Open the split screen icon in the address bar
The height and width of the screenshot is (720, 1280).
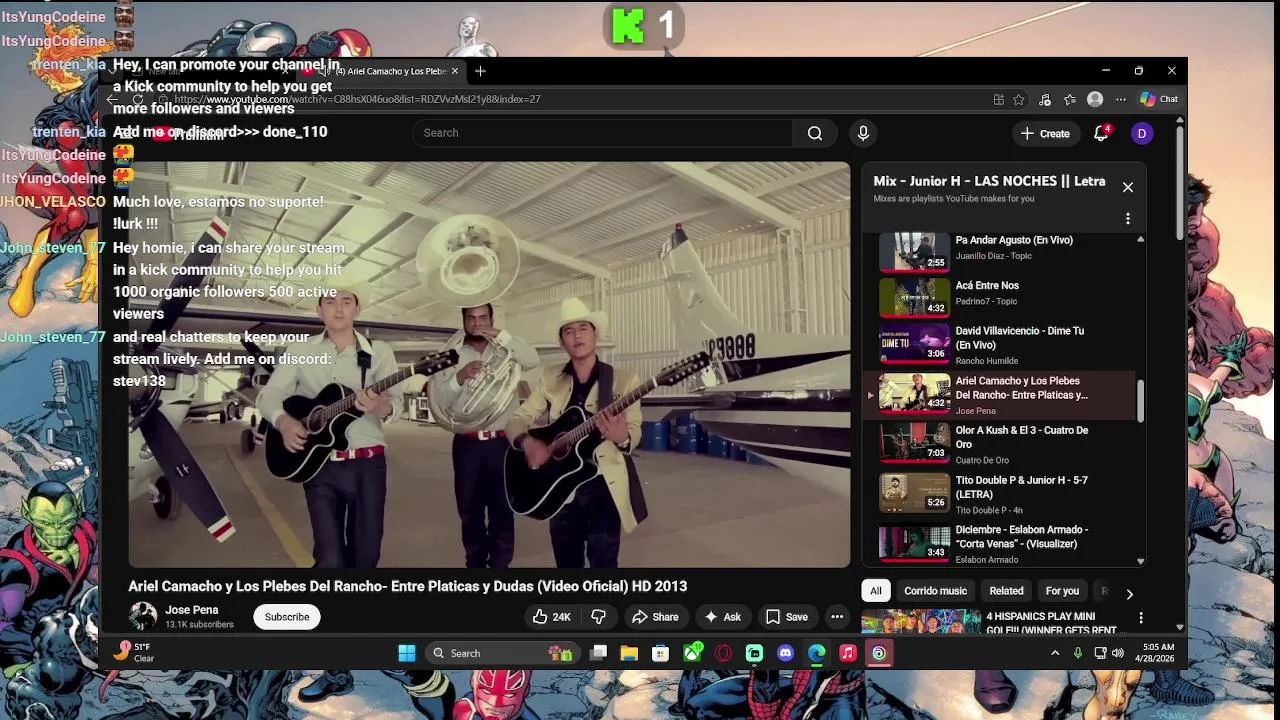click(998, 99)
